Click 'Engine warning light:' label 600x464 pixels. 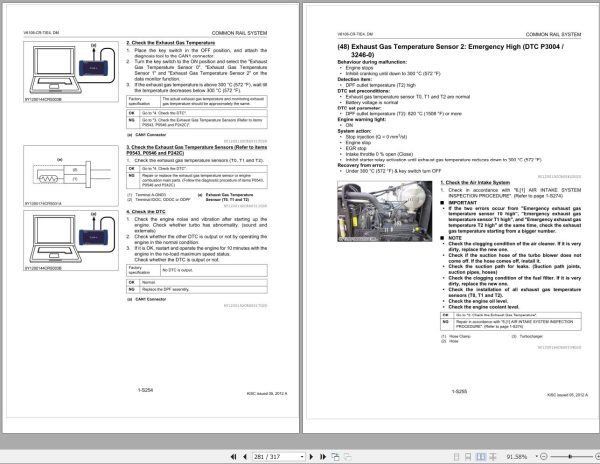[362, 119]
